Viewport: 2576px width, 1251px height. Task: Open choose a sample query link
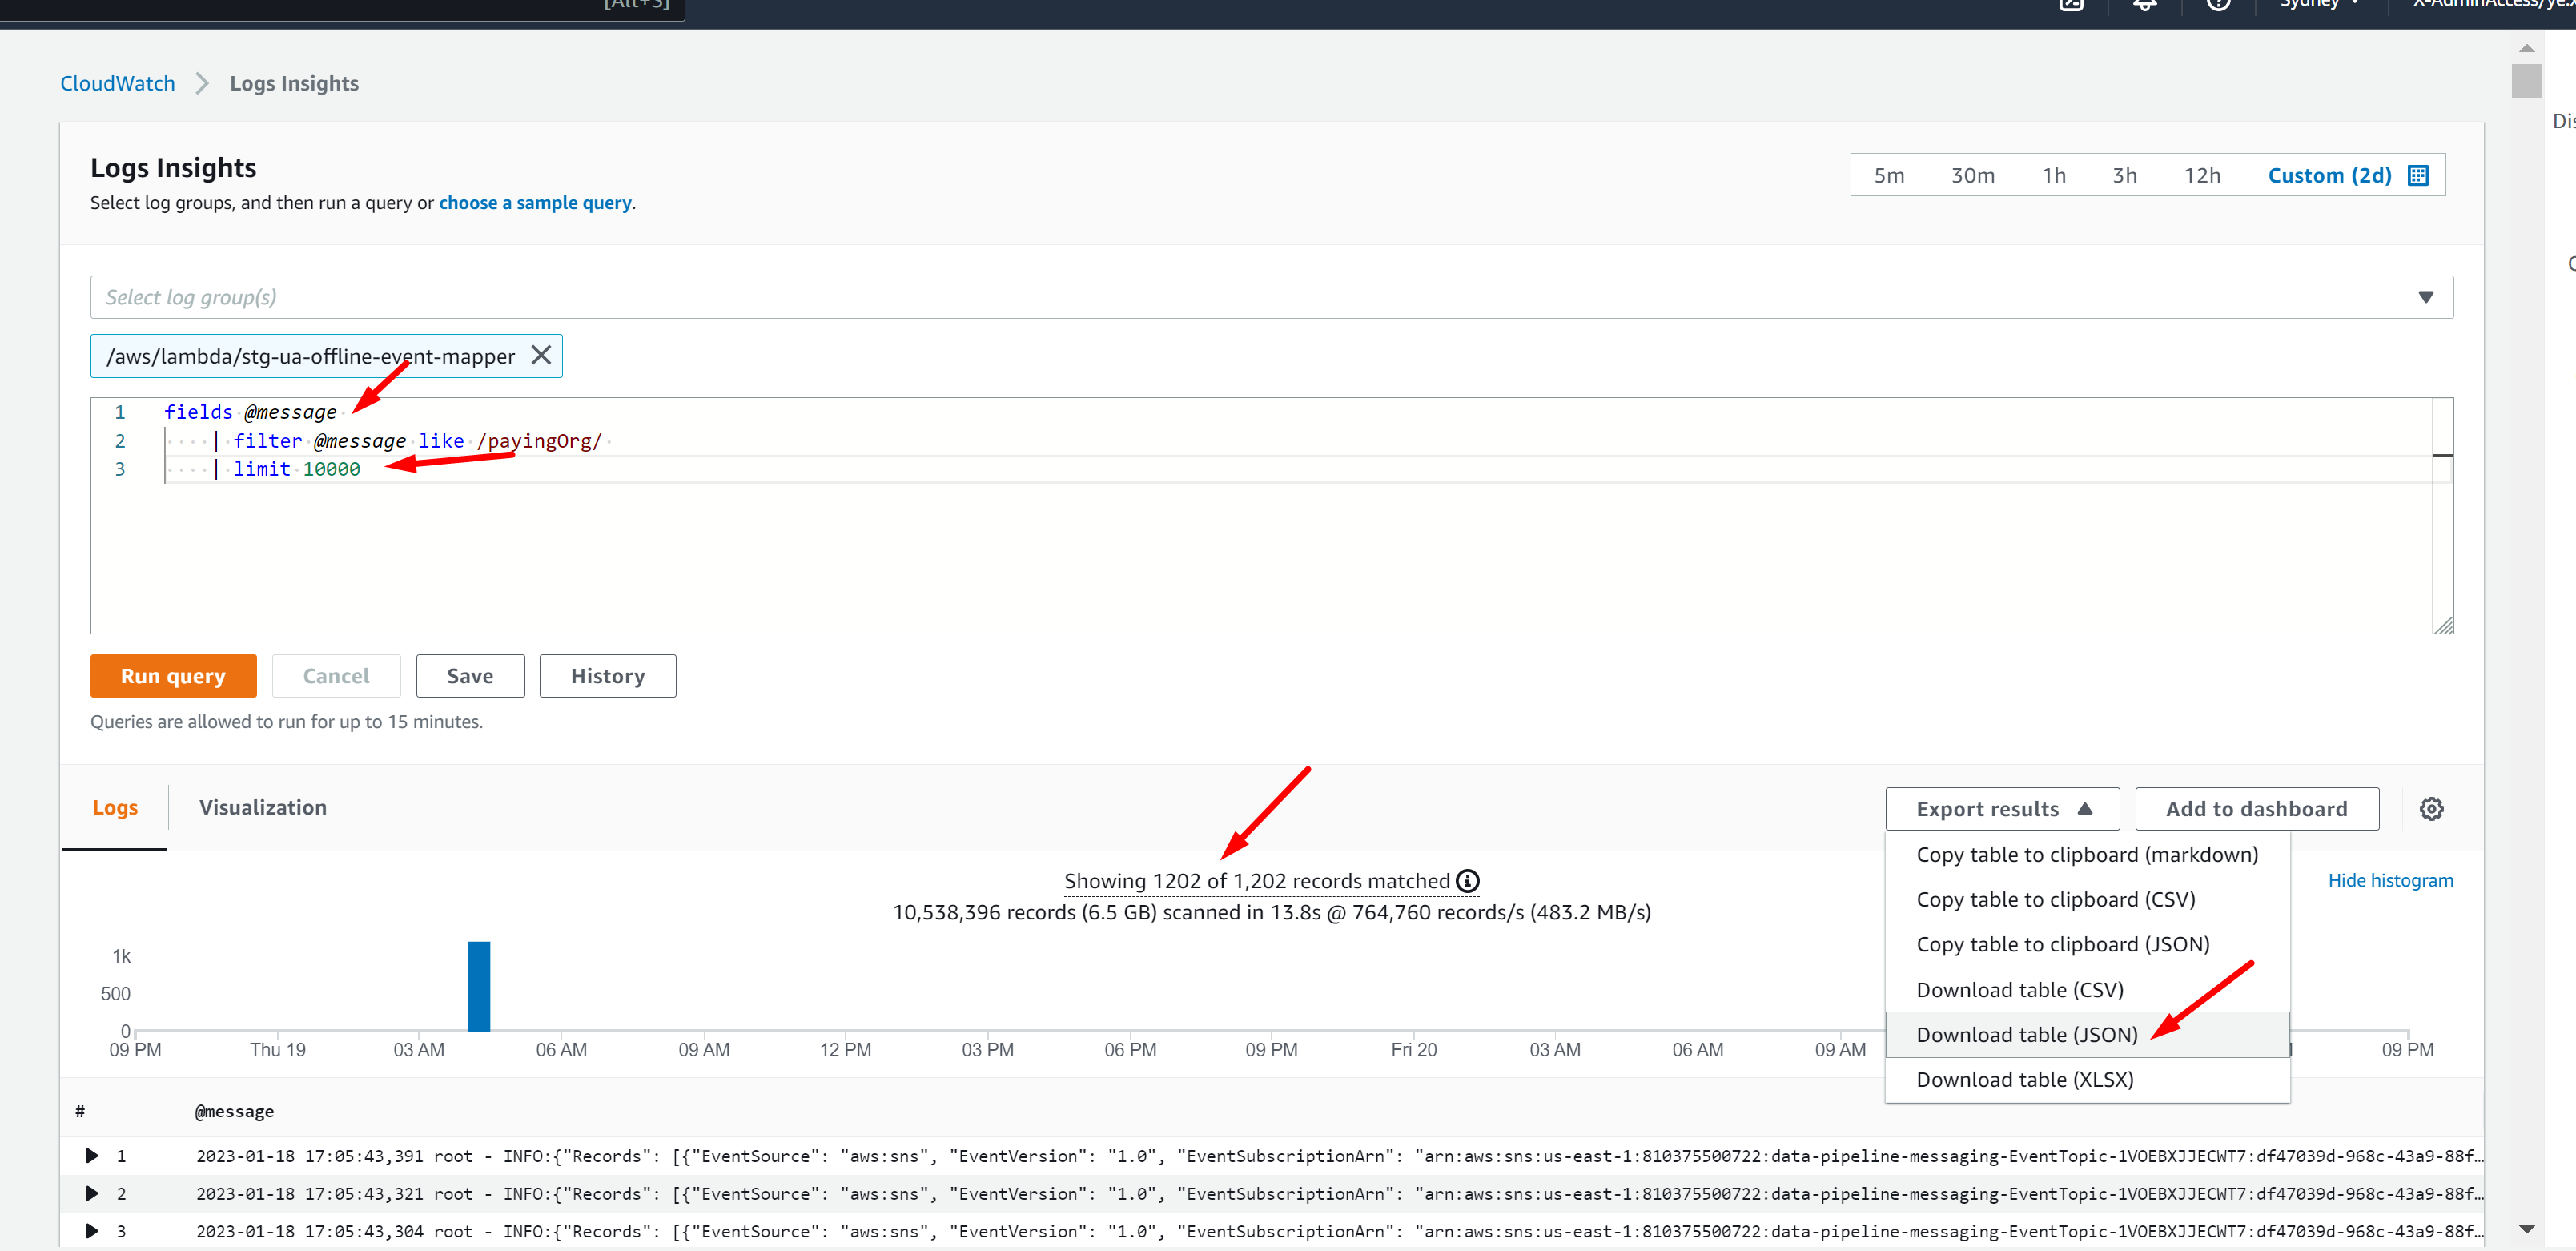click(535, 202)
